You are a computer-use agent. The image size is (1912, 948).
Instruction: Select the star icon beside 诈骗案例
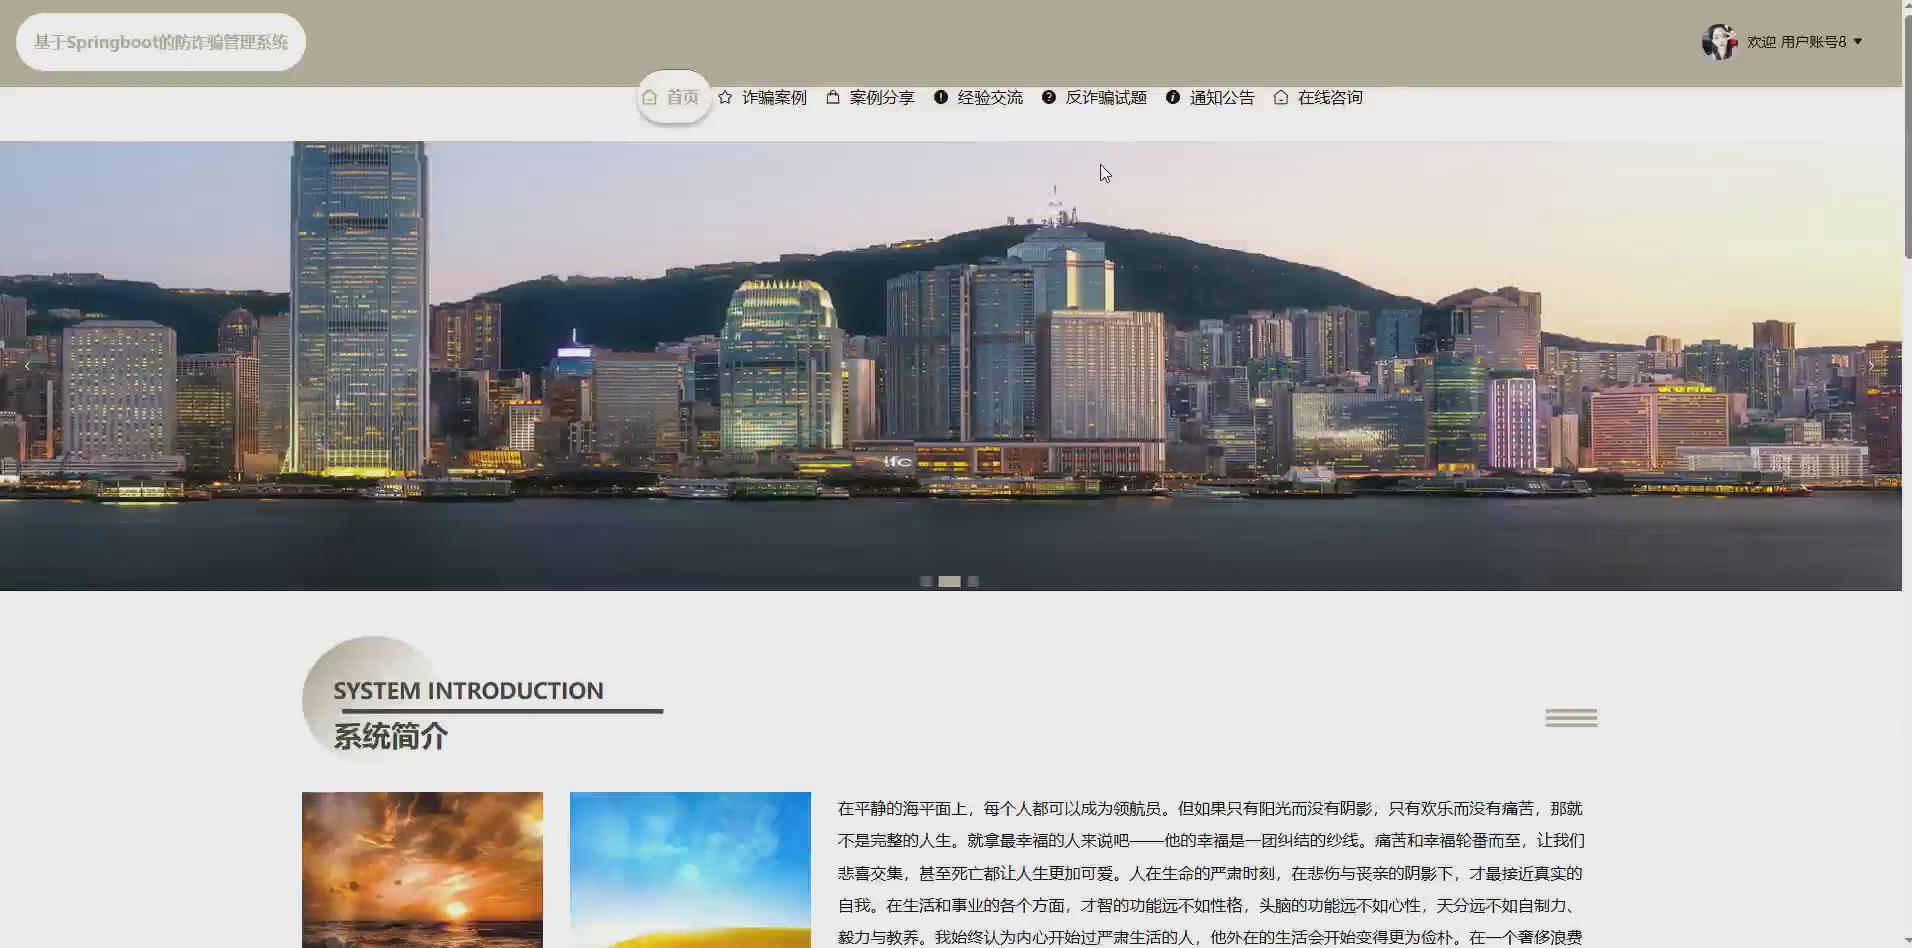(727, 97)
